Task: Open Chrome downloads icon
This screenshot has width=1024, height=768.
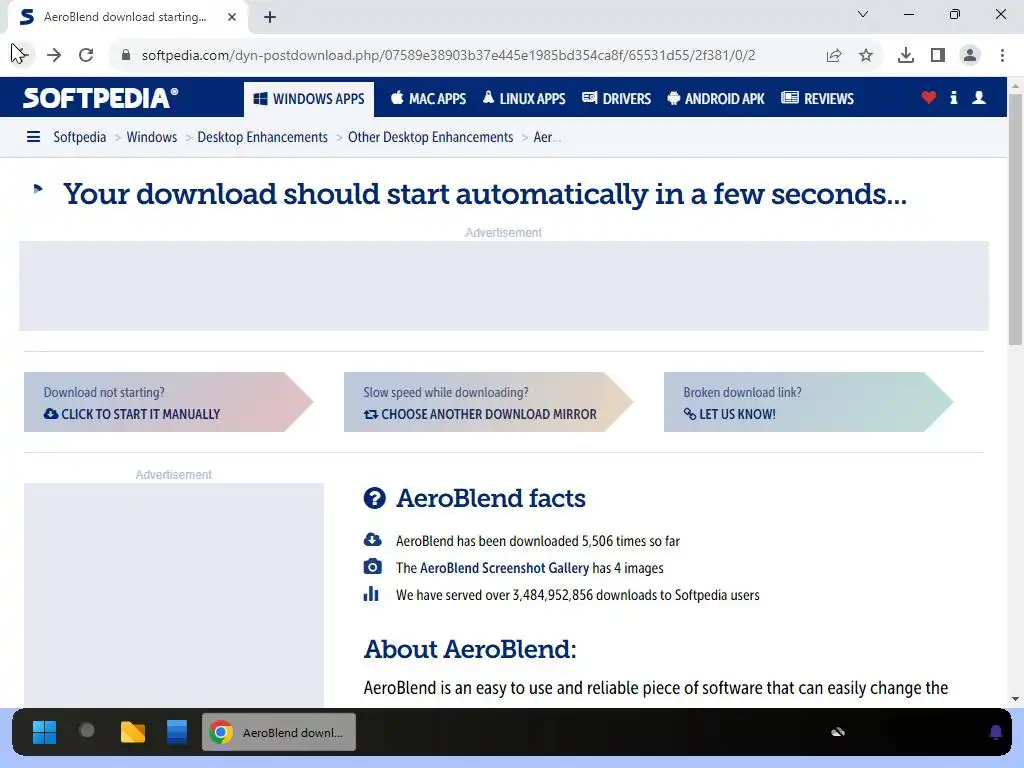Action: (x=906, y=56)
